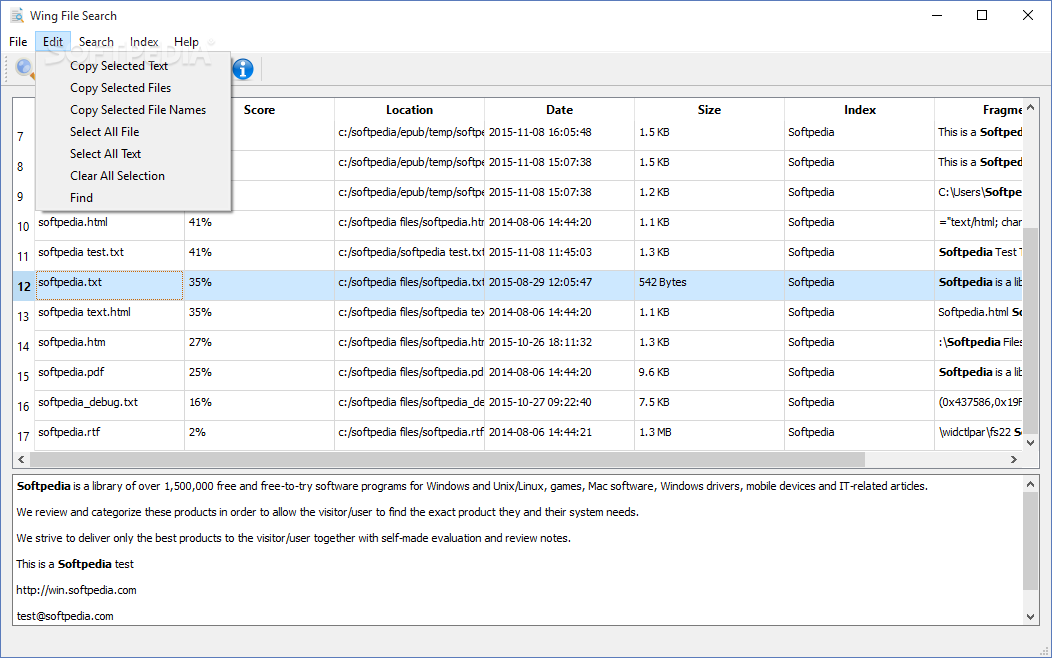1052x658 pixels.
Task: Open the Help menu
Action: click(186, 42)
